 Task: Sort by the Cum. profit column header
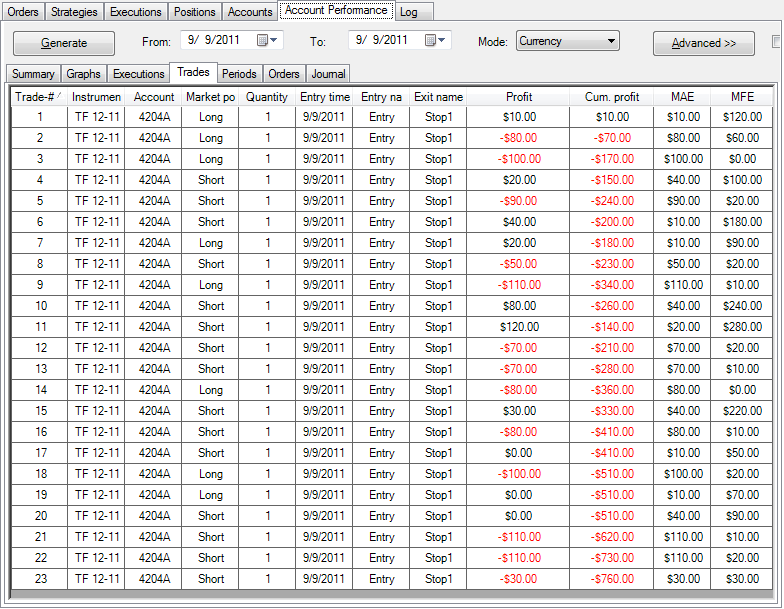tap(611, 97)
